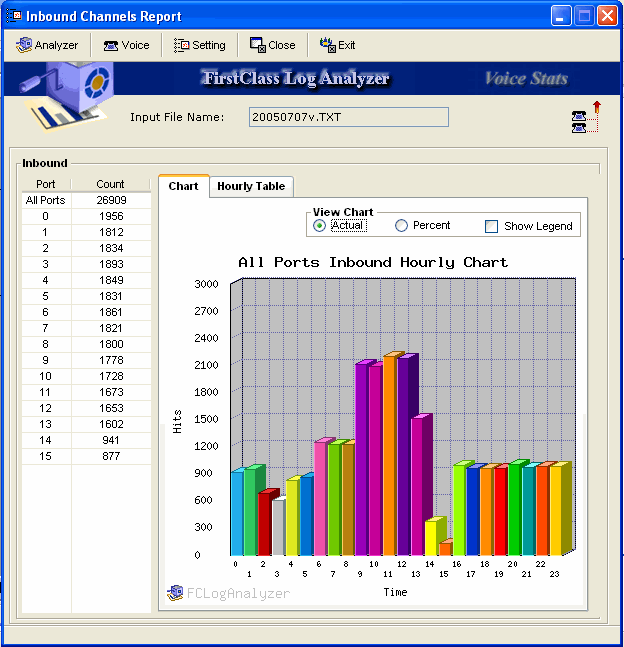Switch to the Hourly Table tab
This screenshot has width=624, height=647.
point(251,186)
